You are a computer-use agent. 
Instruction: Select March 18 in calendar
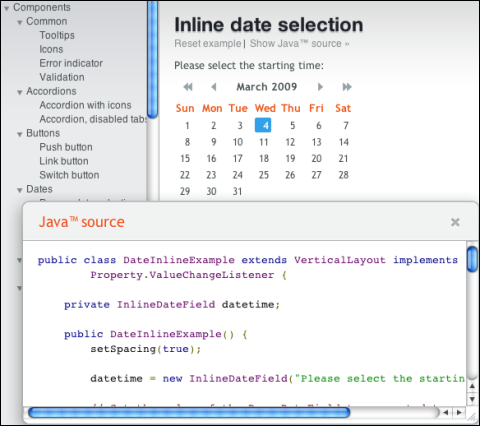pos(264,159)
